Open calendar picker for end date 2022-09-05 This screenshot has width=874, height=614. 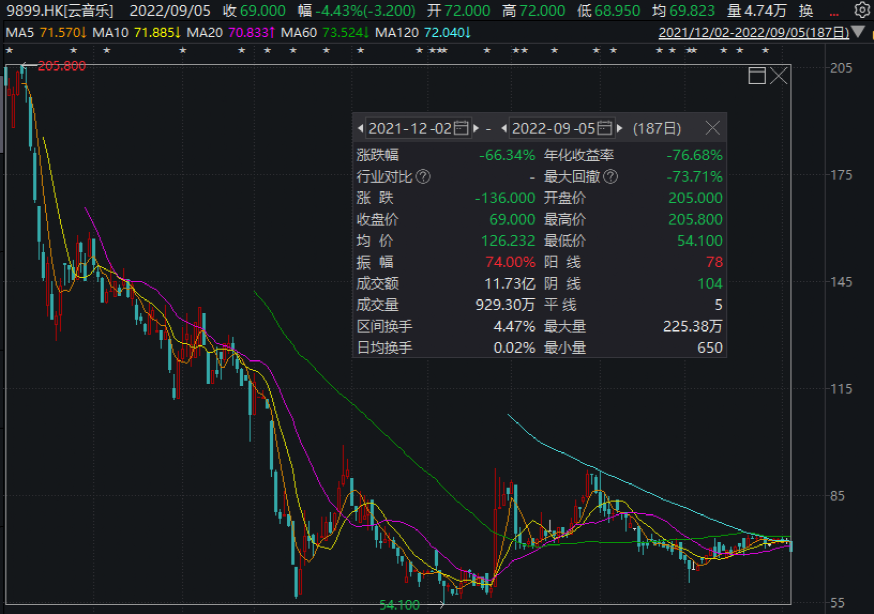[603, 129]
